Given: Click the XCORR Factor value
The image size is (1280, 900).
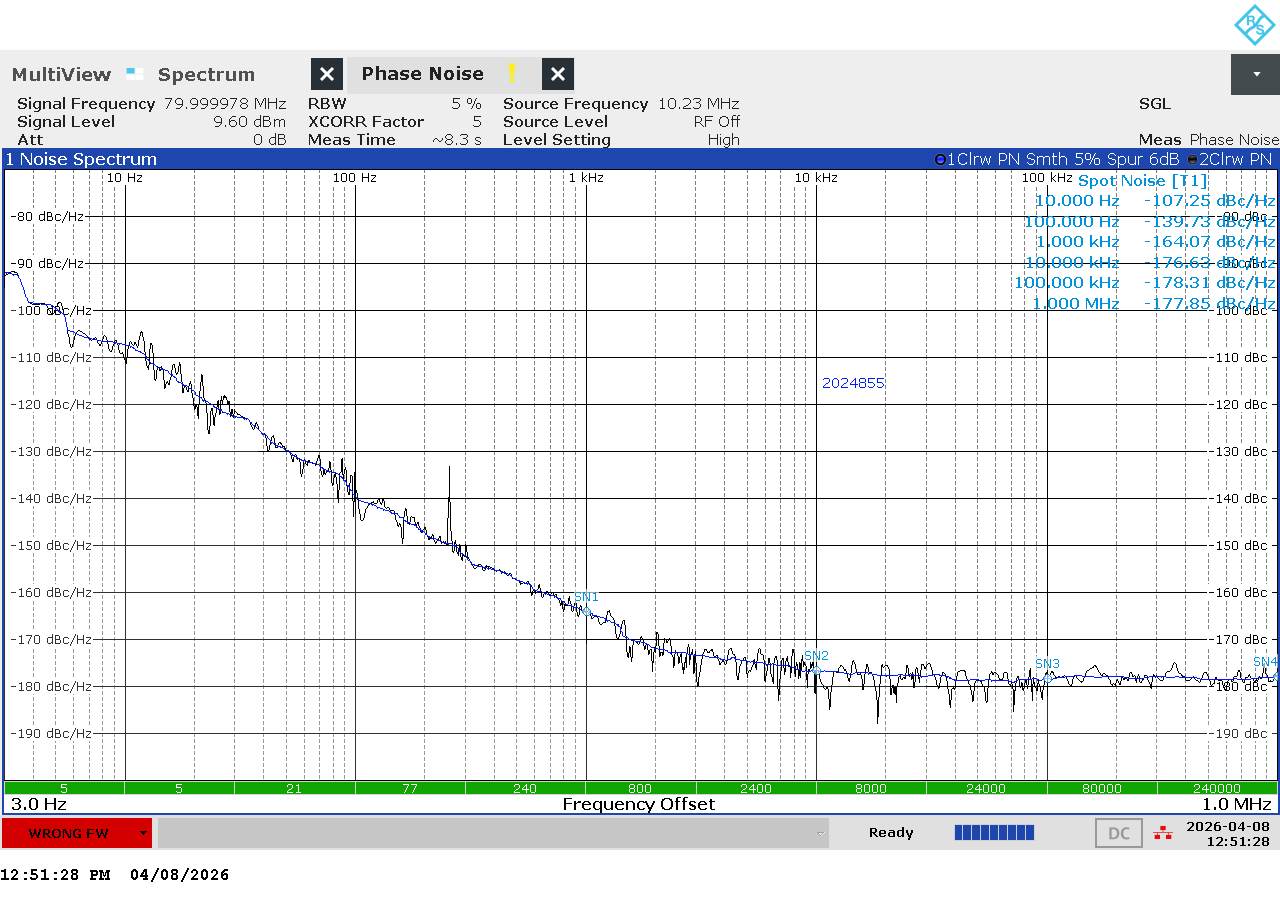Looking at the screenshot, I should (477, 122).
